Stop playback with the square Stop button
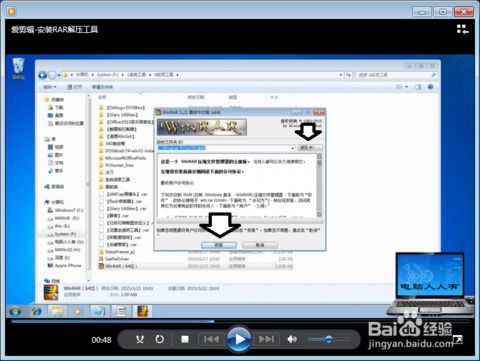 [185, 339]
